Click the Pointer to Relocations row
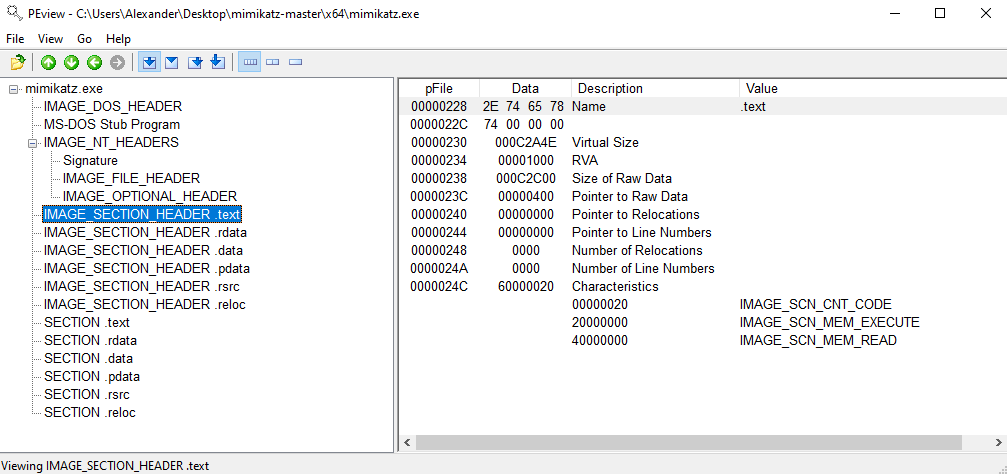 [x=703, y=215]
